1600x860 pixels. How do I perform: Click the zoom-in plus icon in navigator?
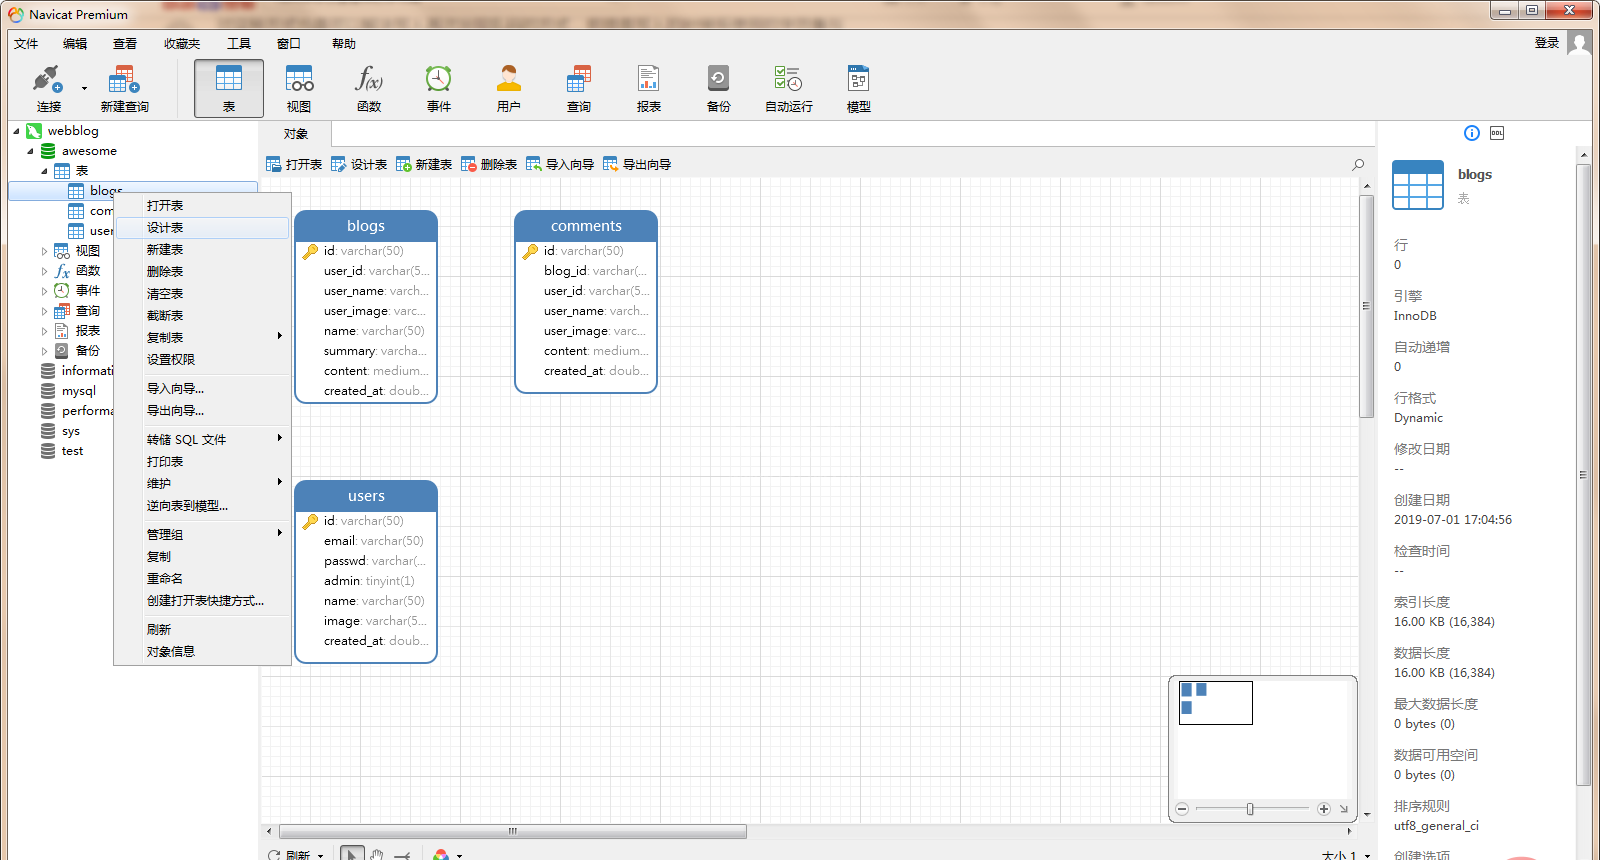(1324, 809)
